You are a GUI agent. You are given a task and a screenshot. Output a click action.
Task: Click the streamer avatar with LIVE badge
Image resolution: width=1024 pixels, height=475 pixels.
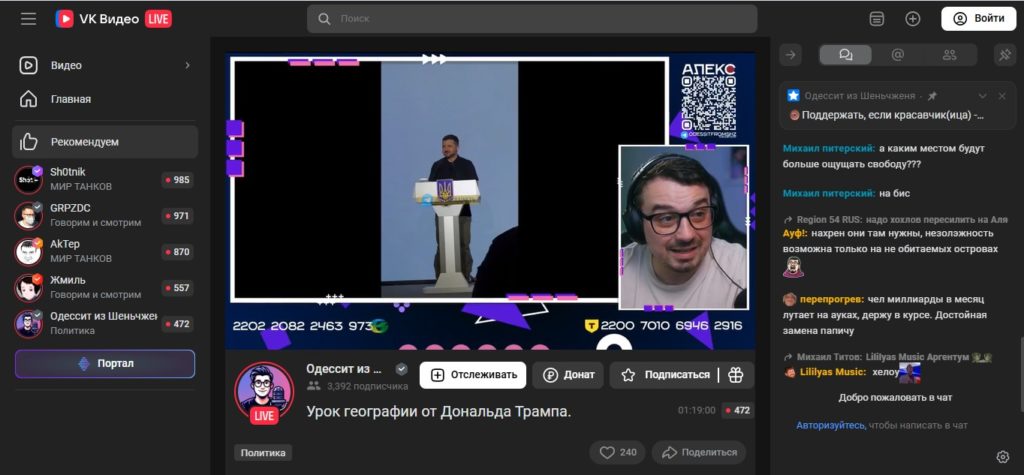(264, 392)
